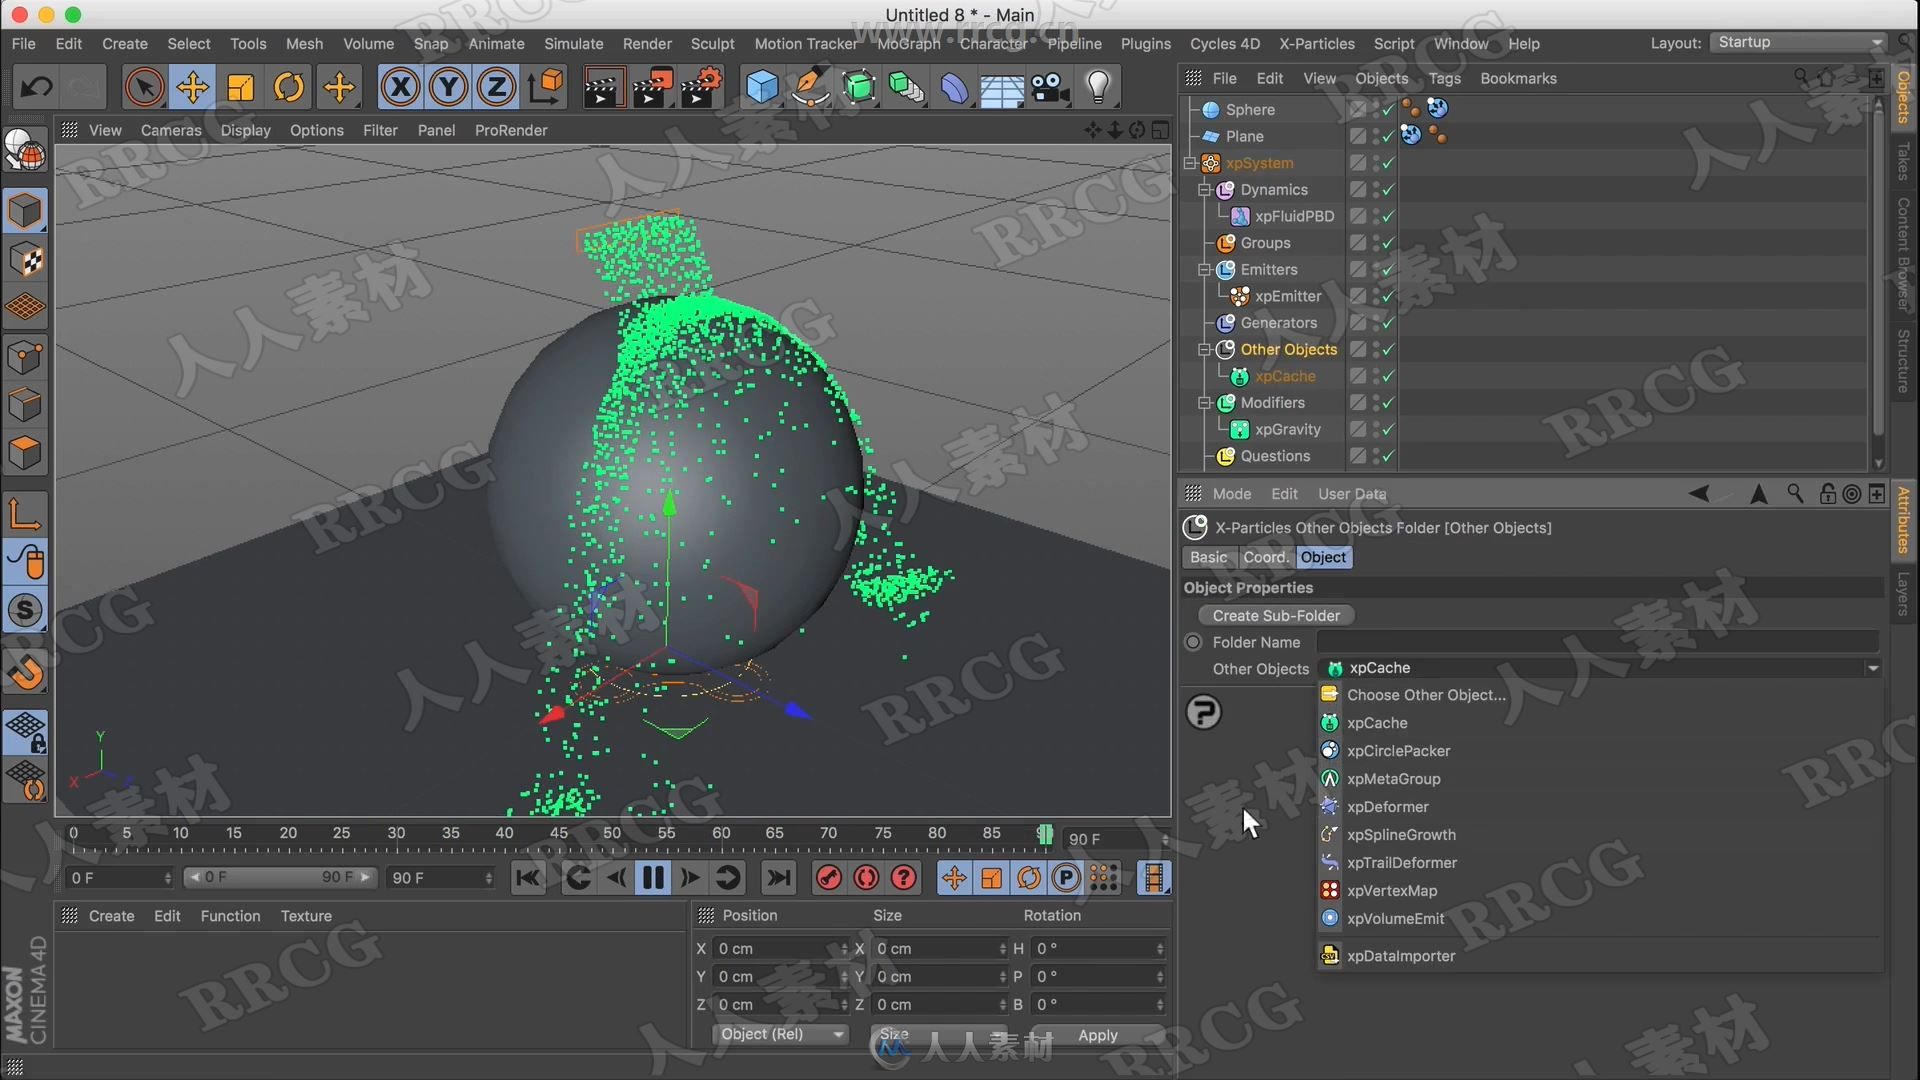This screenshot has width=1920, height=1080.
Task: Collapse the Other Objects folder
Action: click(1205, 350)
